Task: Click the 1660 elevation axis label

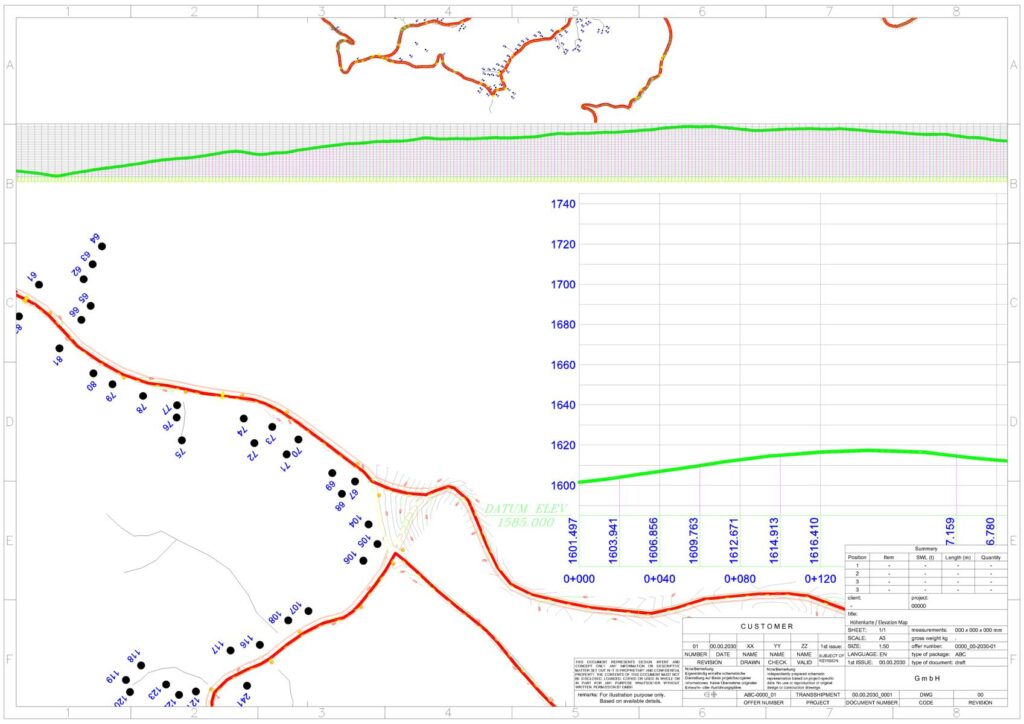Action: [x=563, y=365]
